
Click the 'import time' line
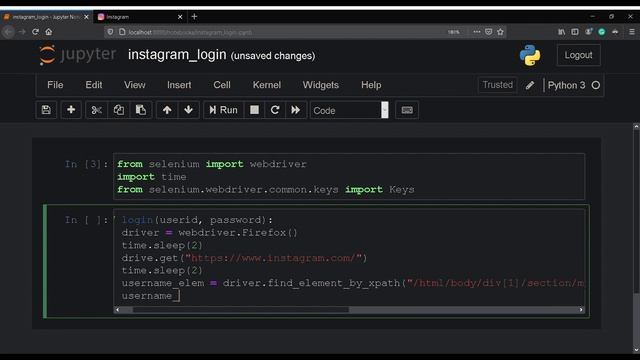151,177
